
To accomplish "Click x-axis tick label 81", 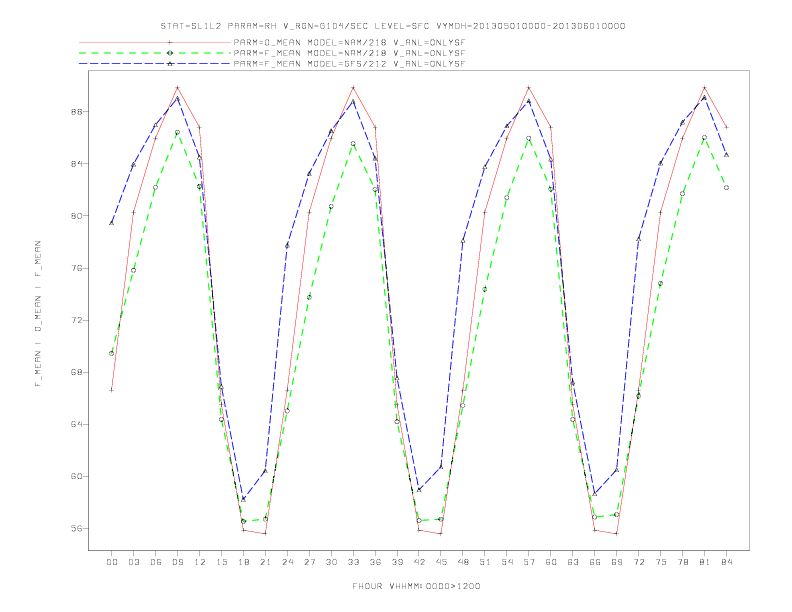I will click(705, 562).
